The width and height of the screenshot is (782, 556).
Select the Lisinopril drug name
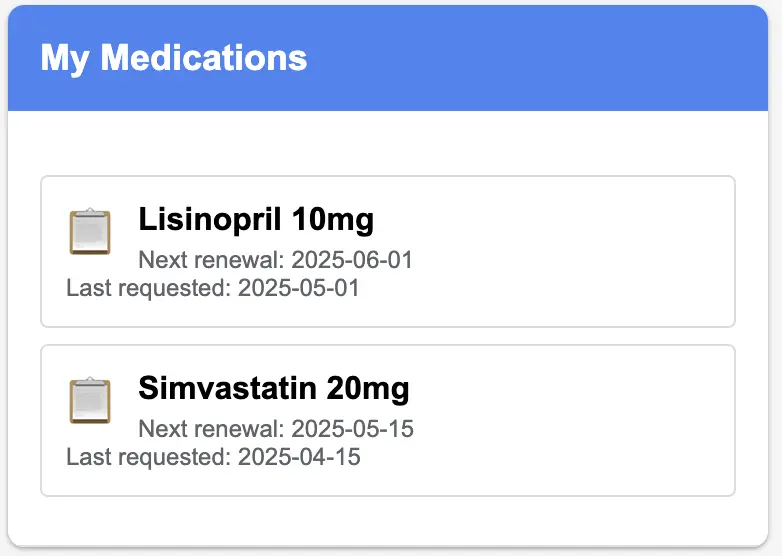click(x=210, y=219)
